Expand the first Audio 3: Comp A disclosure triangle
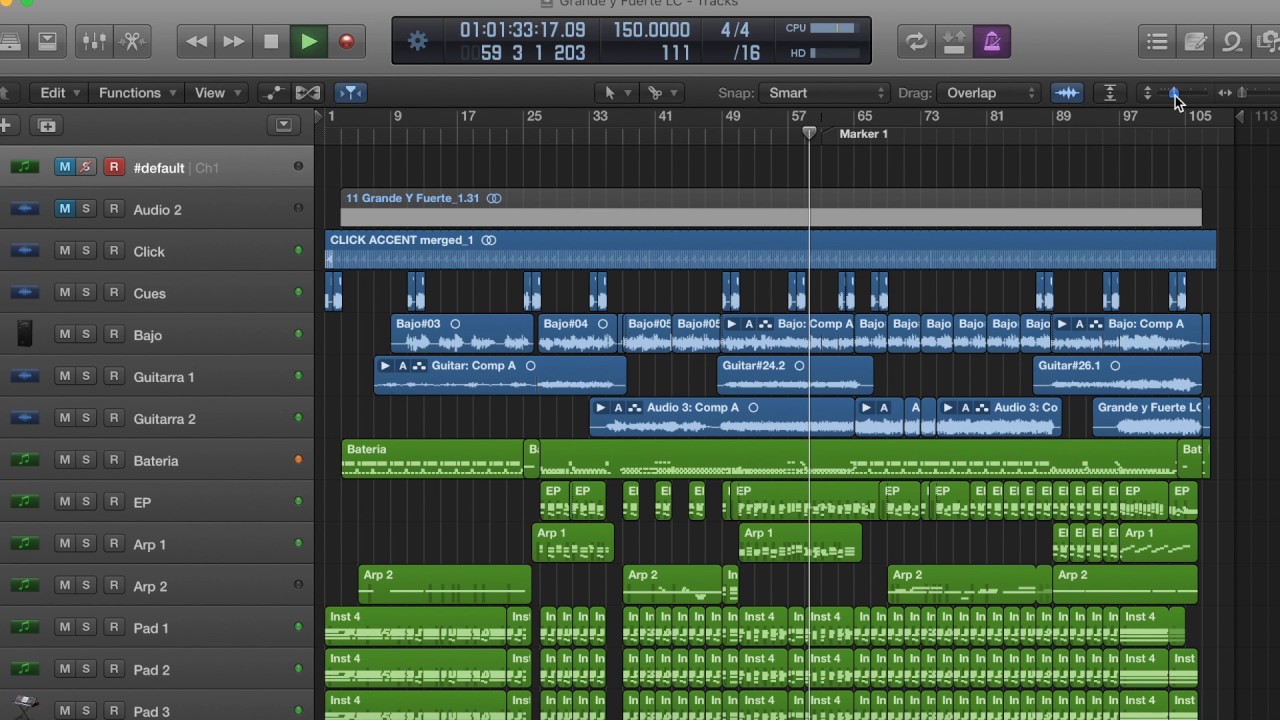 600,408
